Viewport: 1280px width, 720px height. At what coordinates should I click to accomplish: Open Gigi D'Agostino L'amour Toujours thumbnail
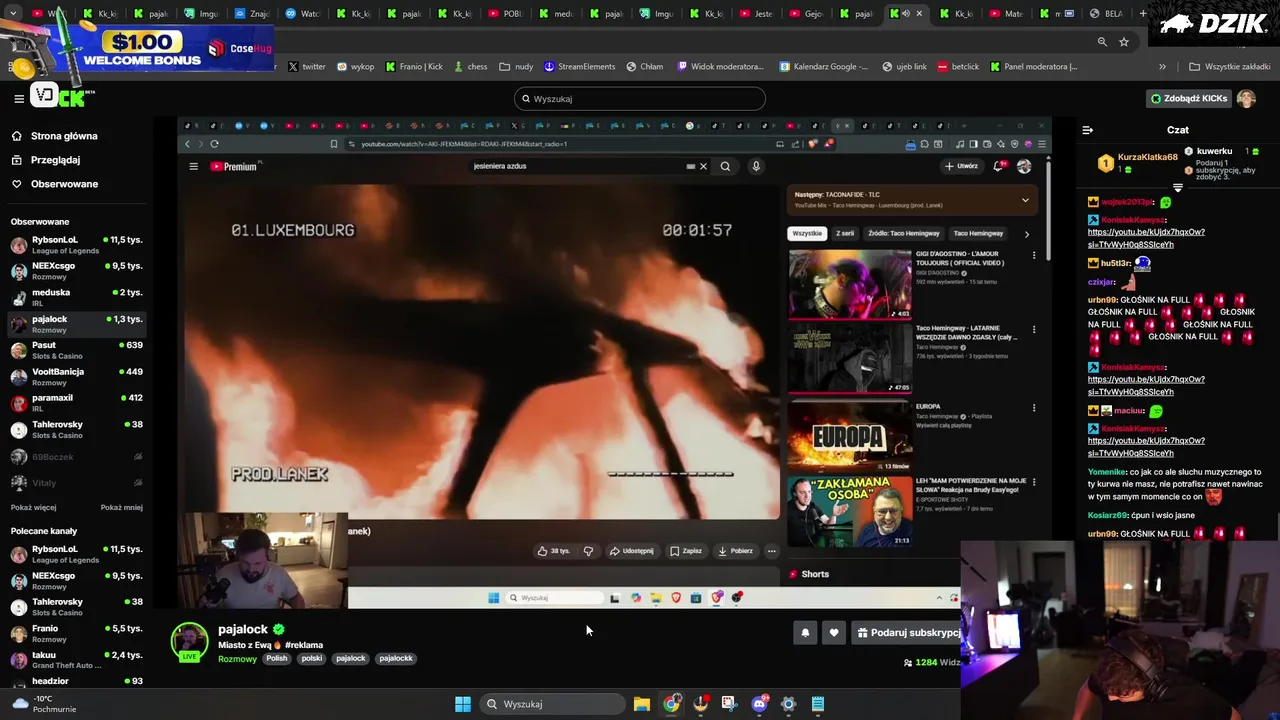point(850,284)
